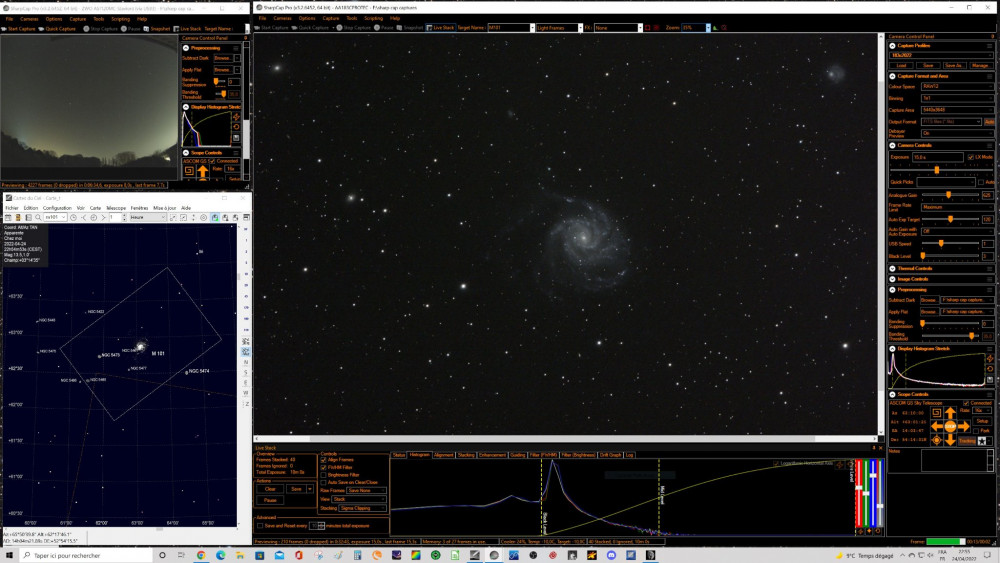
Task: Toggle the Park checkbox in Scope Controls
Action: (x=976, y=431)
